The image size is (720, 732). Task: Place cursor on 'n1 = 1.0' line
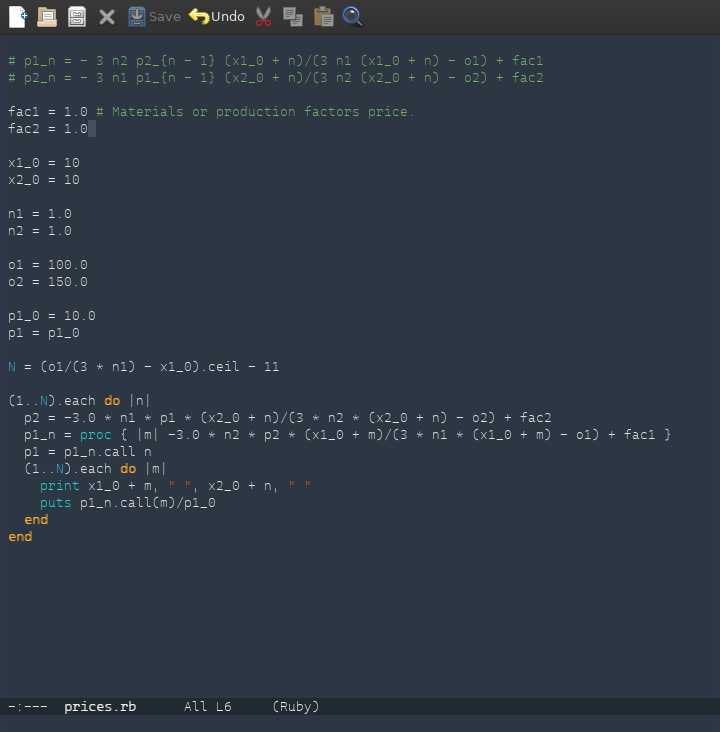[40, 214]
